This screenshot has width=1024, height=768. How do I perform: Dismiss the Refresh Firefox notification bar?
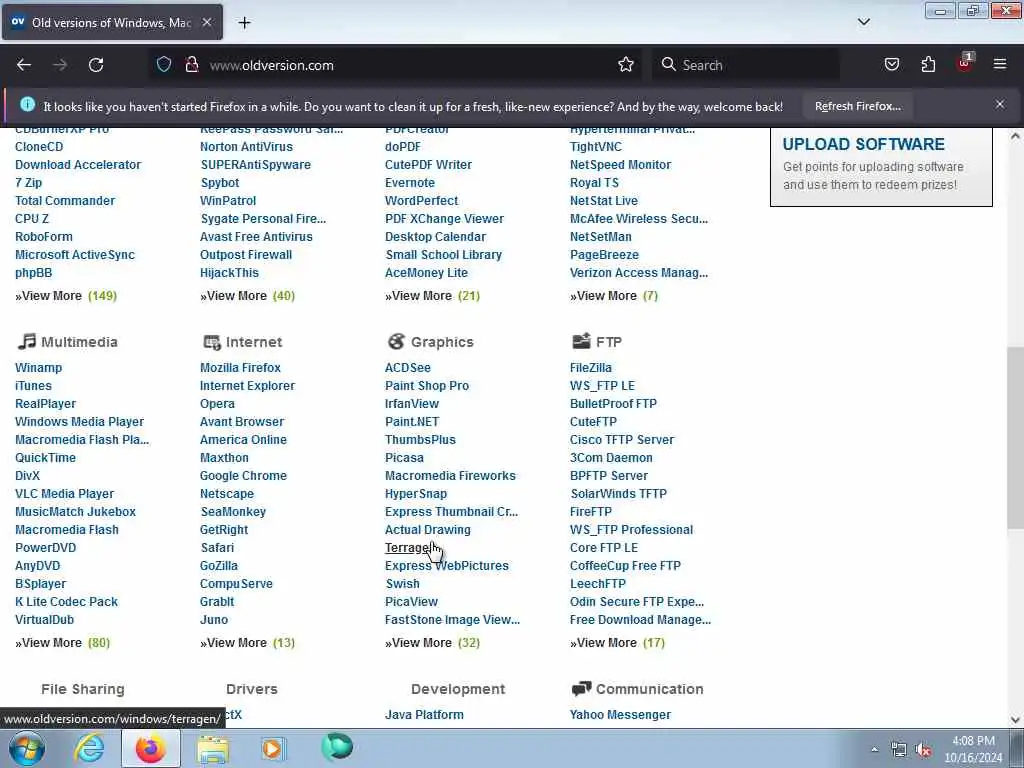point(999,104)
